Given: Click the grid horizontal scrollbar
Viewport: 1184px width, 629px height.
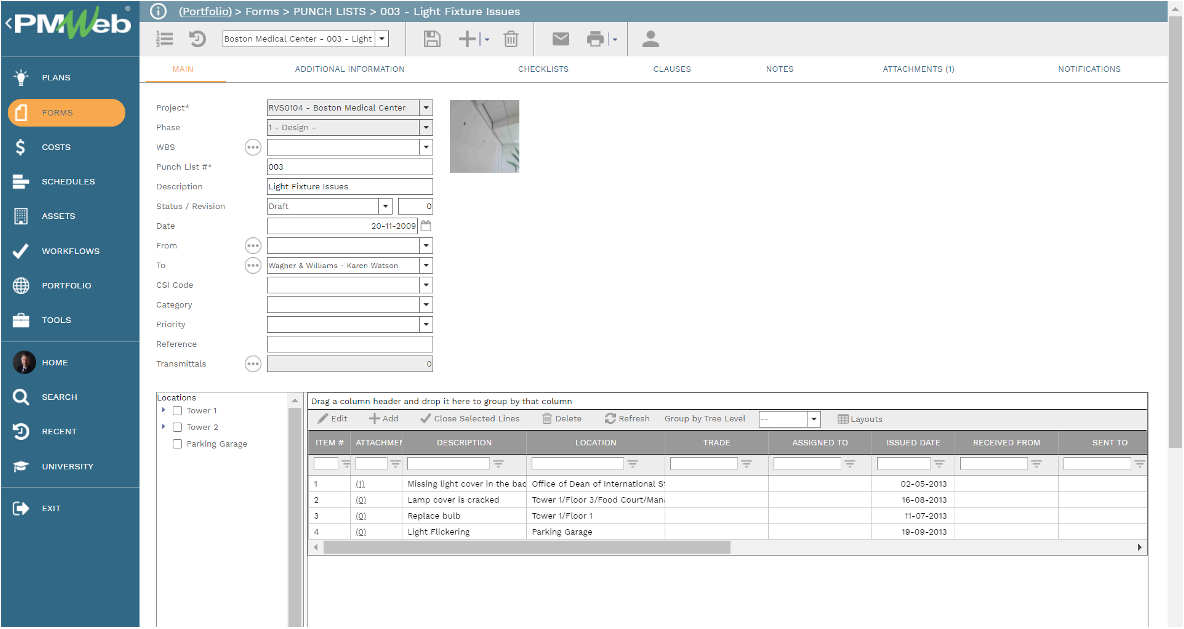Looking at the screenshot, I should click(527, 547).
